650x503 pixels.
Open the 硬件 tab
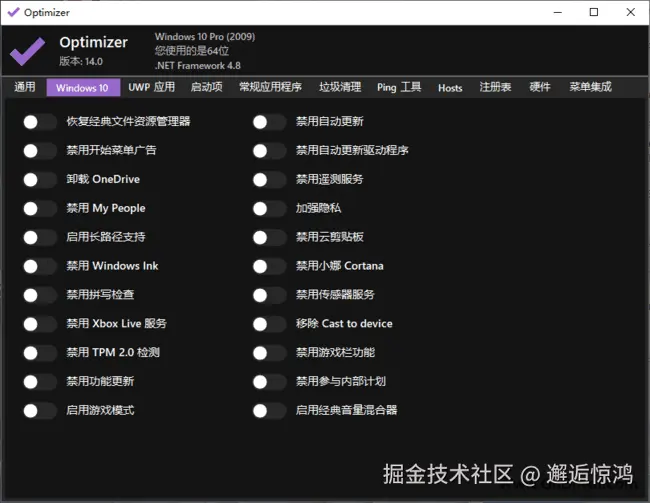click(540, 87)
